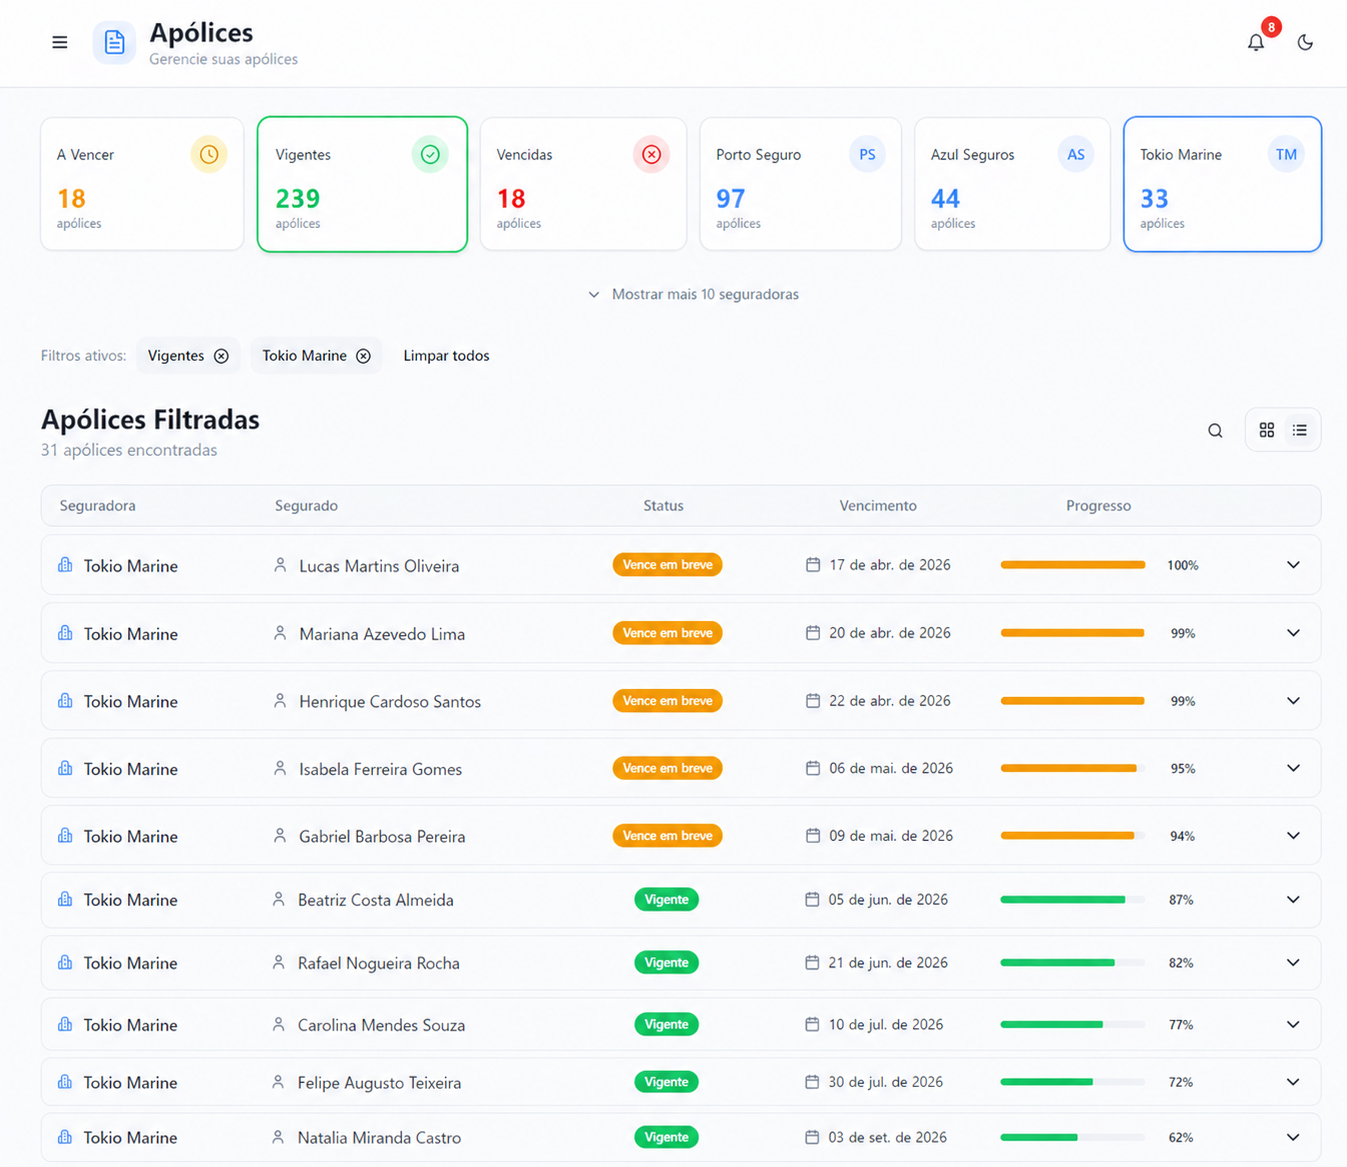1347x1167 pixels.
Task: Expand Beatriz Costa Almeida row chevron
Action: [x=1293, y=900]
